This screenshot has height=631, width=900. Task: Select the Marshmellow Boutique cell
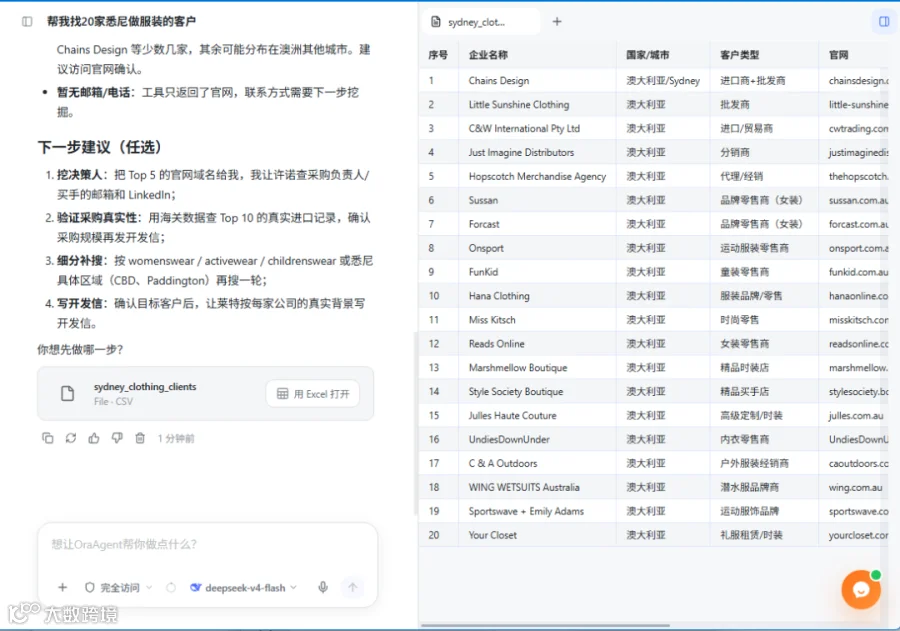click(537, 367)
